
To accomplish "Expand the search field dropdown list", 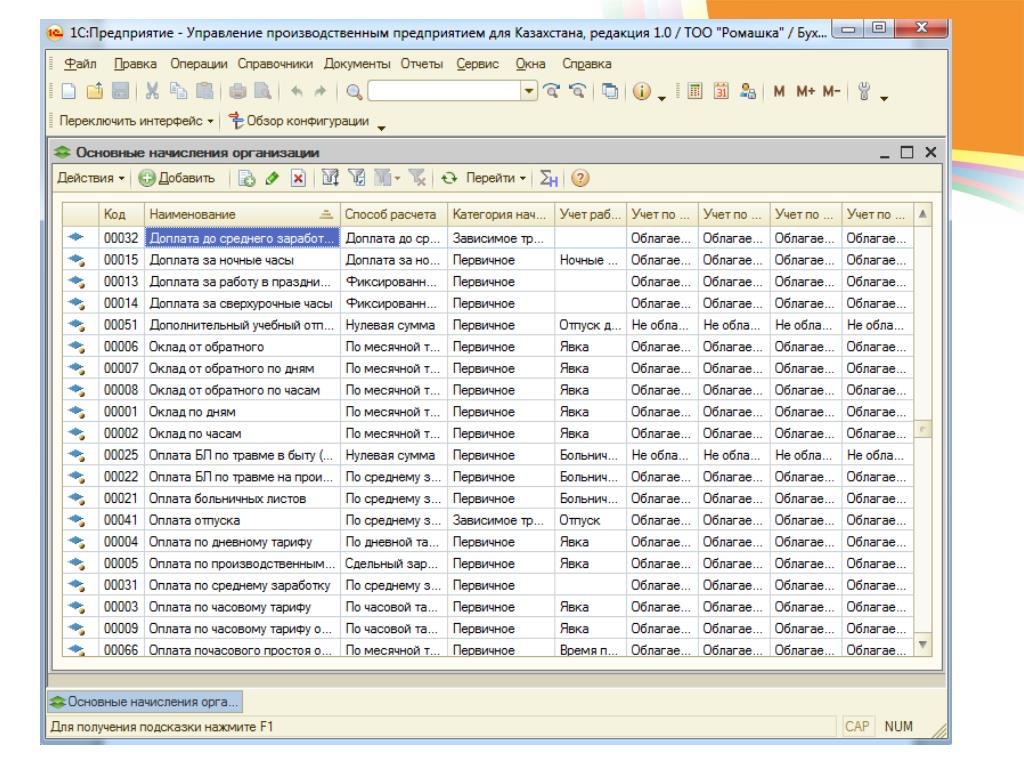I will click(x=529, y=91).
